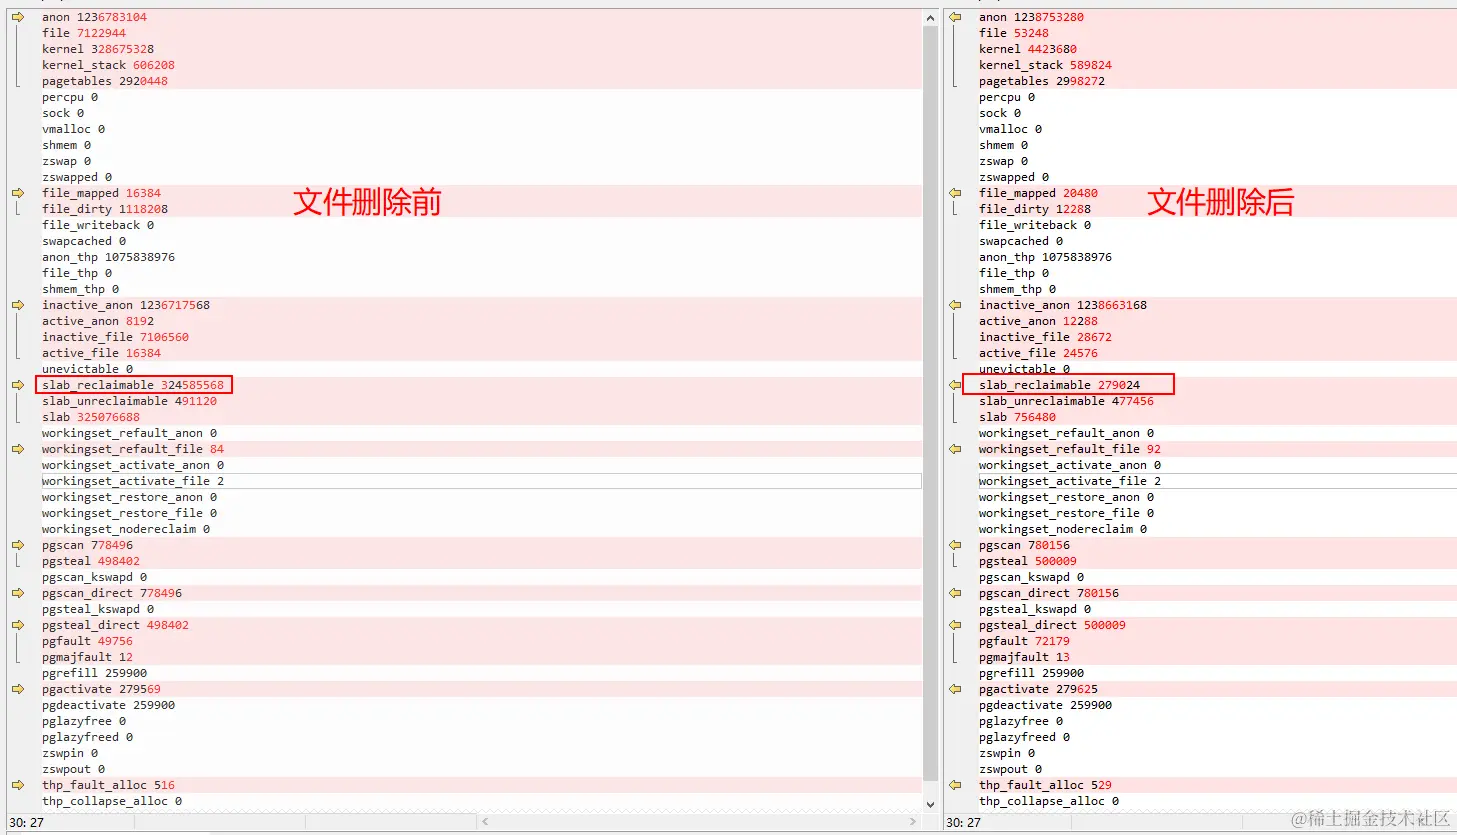Select left line 'anon_thp 1075838976'
The image size is (1457, 835).
click(x=108, y=257)
